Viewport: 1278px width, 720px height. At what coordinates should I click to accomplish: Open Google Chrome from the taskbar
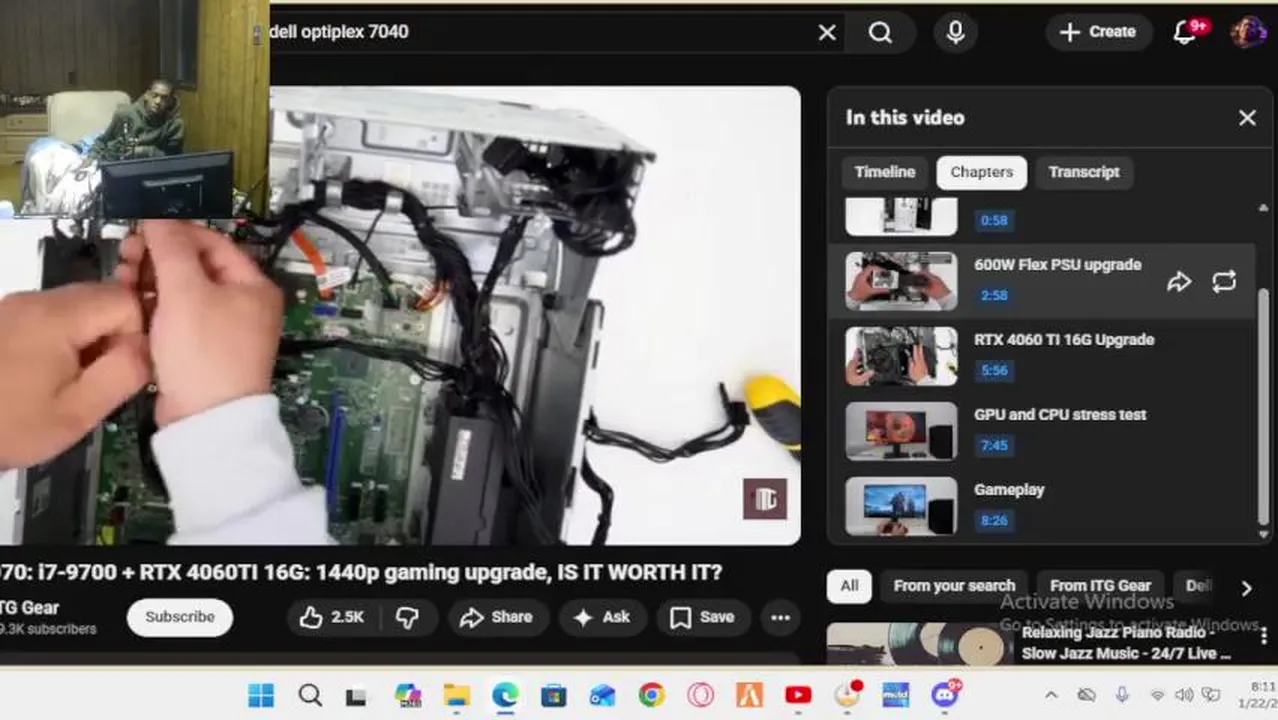pyautogui.click(x=651, y=695)
